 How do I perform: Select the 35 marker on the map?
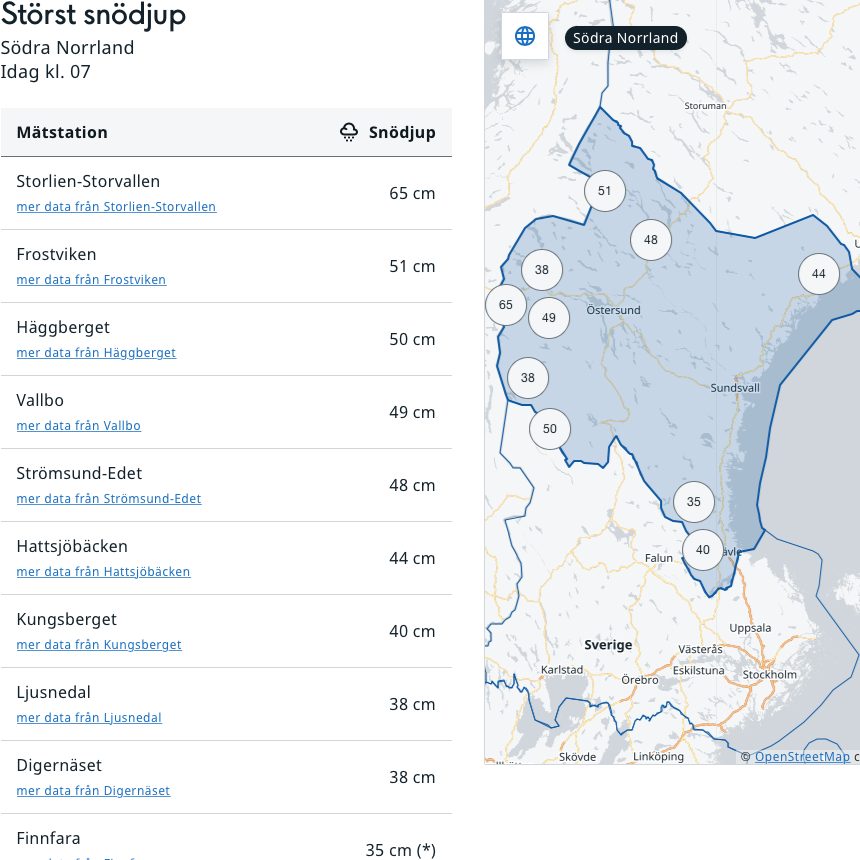(x=693, y=502)
